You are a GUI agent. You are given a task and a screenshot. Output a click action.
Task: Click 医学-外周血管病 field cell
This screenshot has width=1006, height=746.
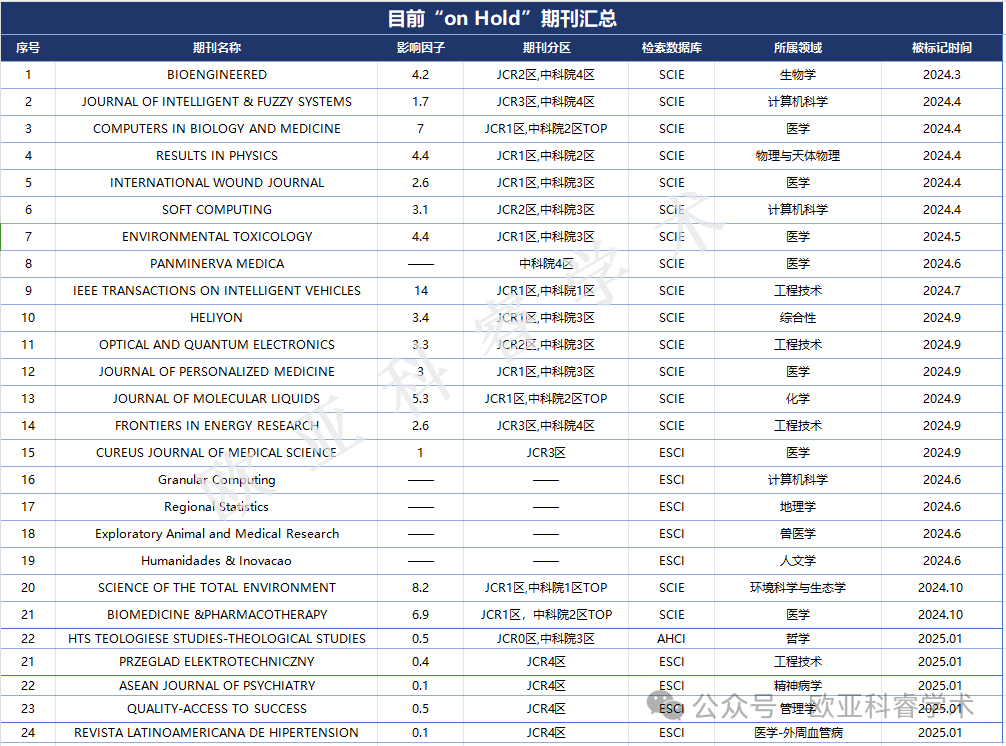click(797, 732)
